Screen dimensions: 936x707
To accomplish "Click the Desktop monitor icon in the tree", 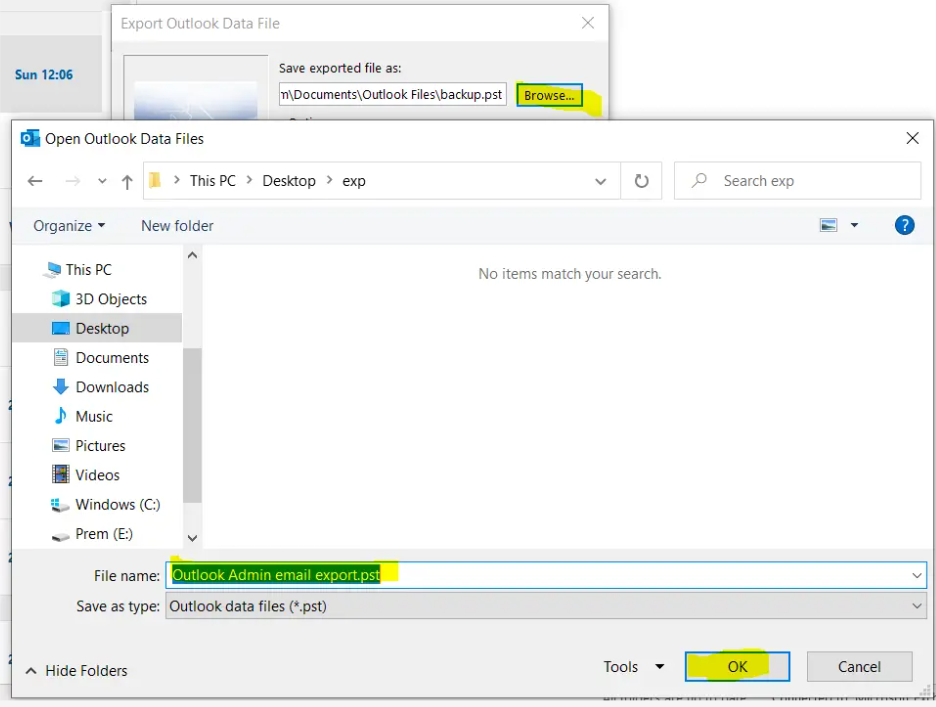I will (60, 328).
